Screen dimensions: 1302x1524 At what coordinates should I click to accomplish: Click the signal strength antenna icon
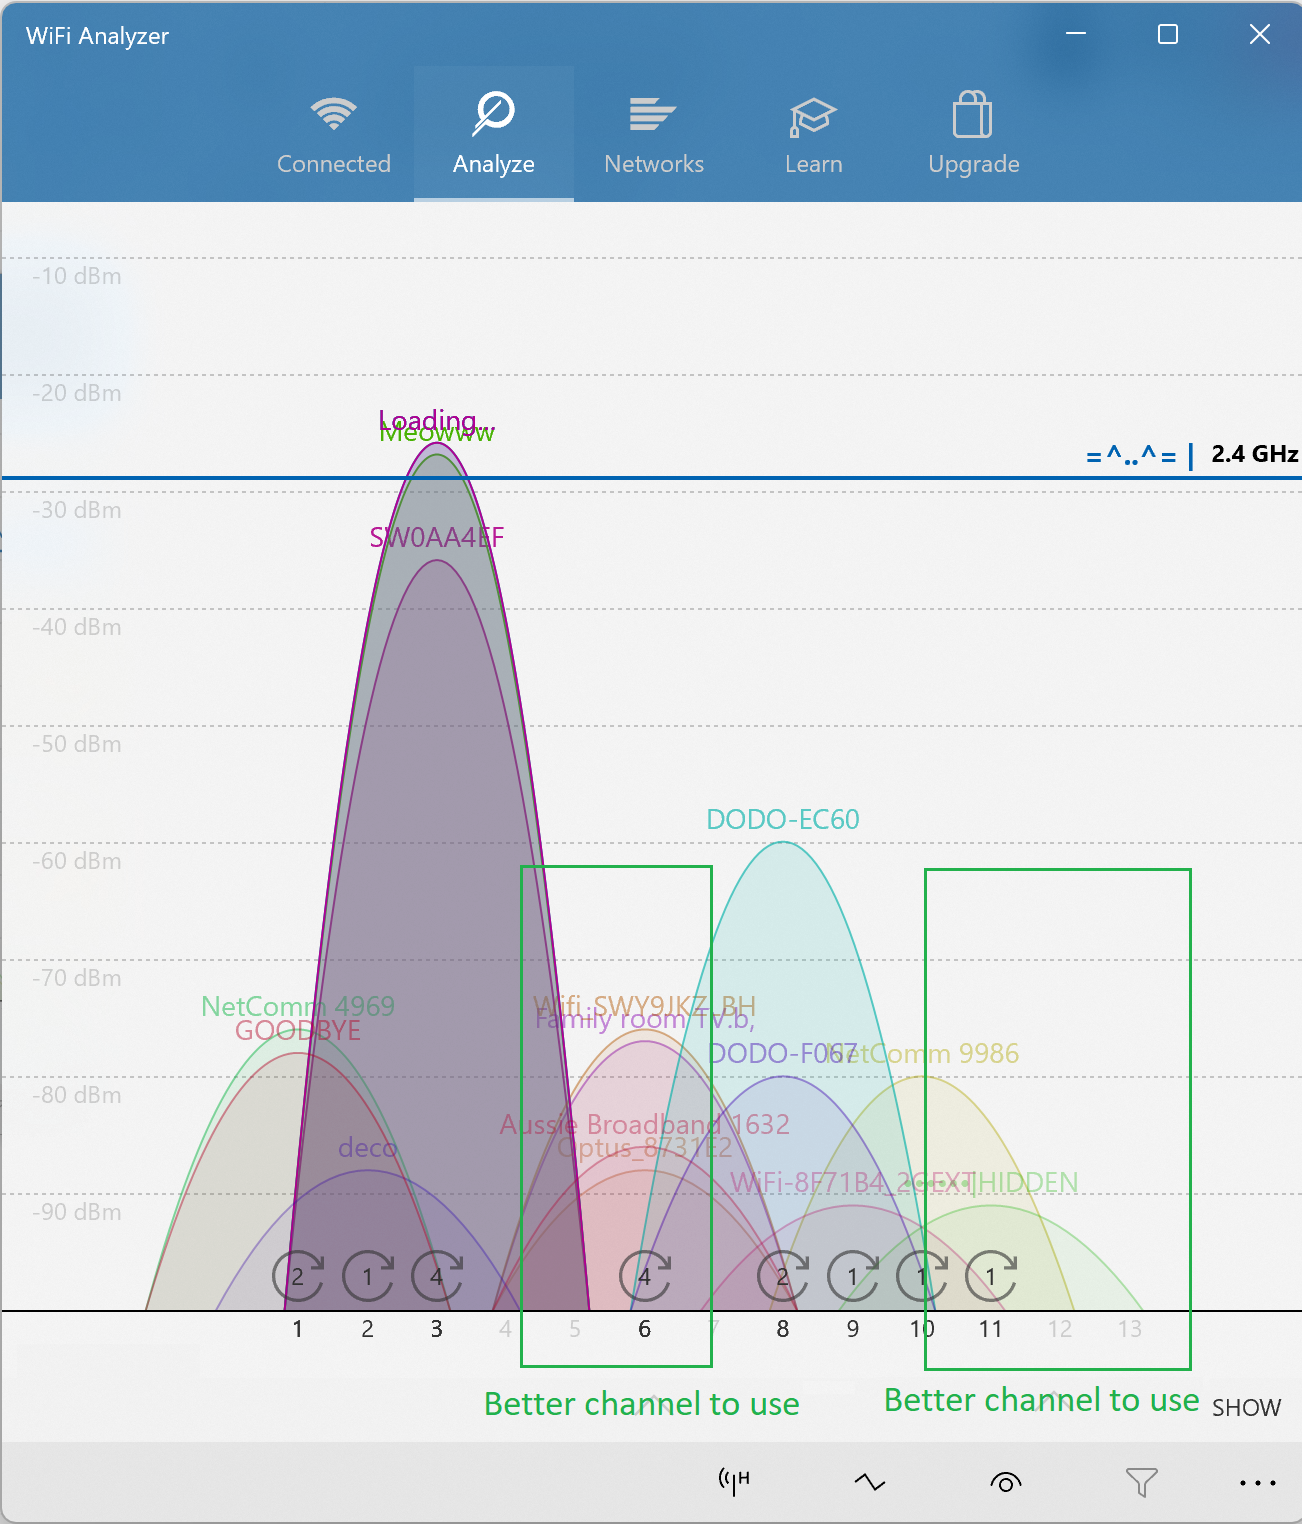click(x=734, y=1481)
